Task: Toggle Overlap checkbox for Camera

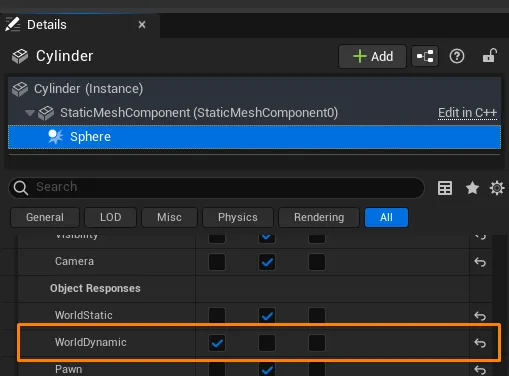Action: [x=267, y=262]
